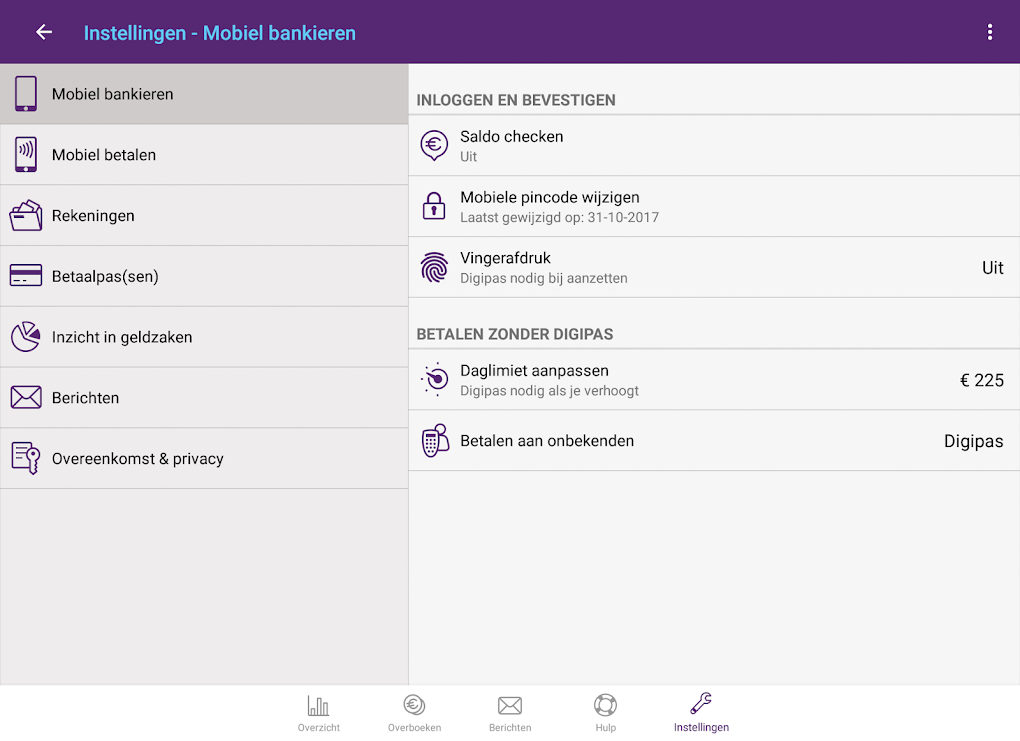This screenshot has width=1020, height=741.
Task: Click the fingerprint icon in Vingerafdruk row
Action: [x=434, y=267]
